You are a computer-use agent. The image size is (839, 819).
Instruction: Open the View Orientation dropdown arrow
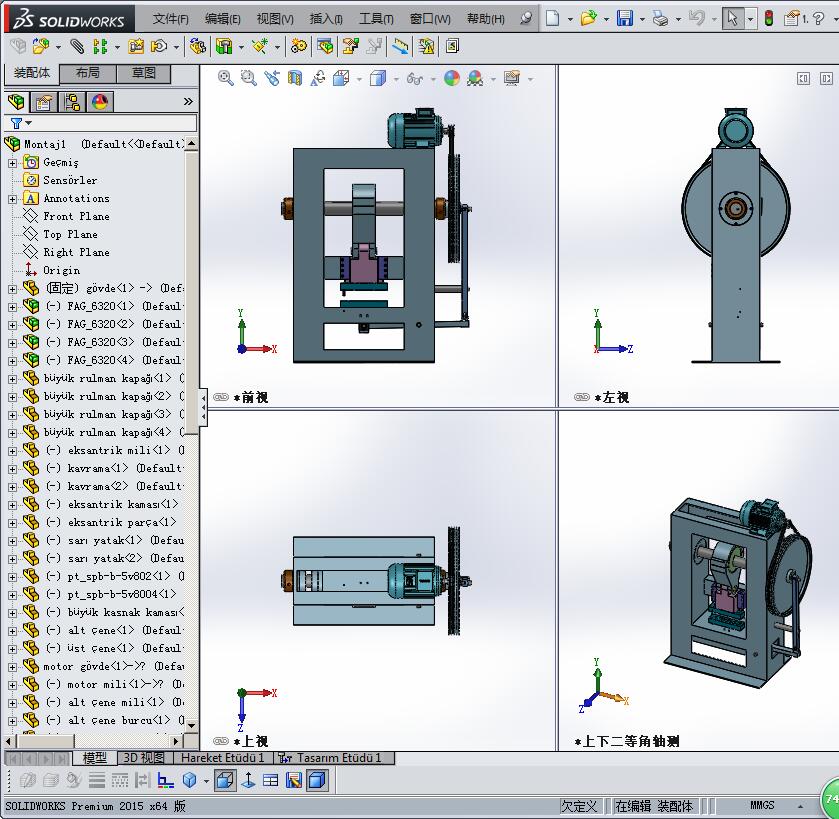[x=359, y=79]
